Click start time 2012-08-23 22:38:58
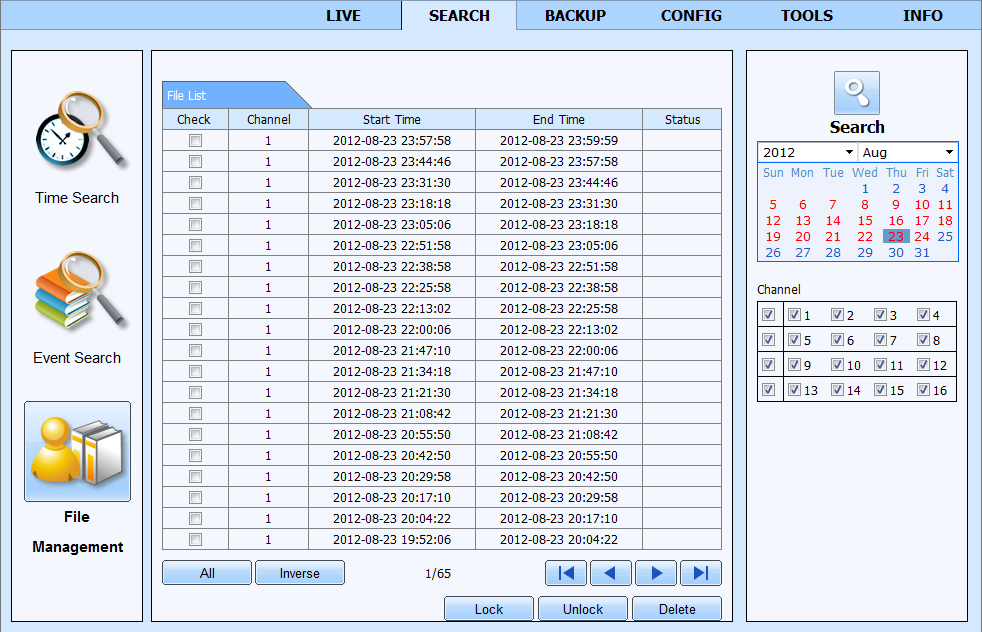The height and width of the screenshot is (632, 982). [x=392, y=267]
